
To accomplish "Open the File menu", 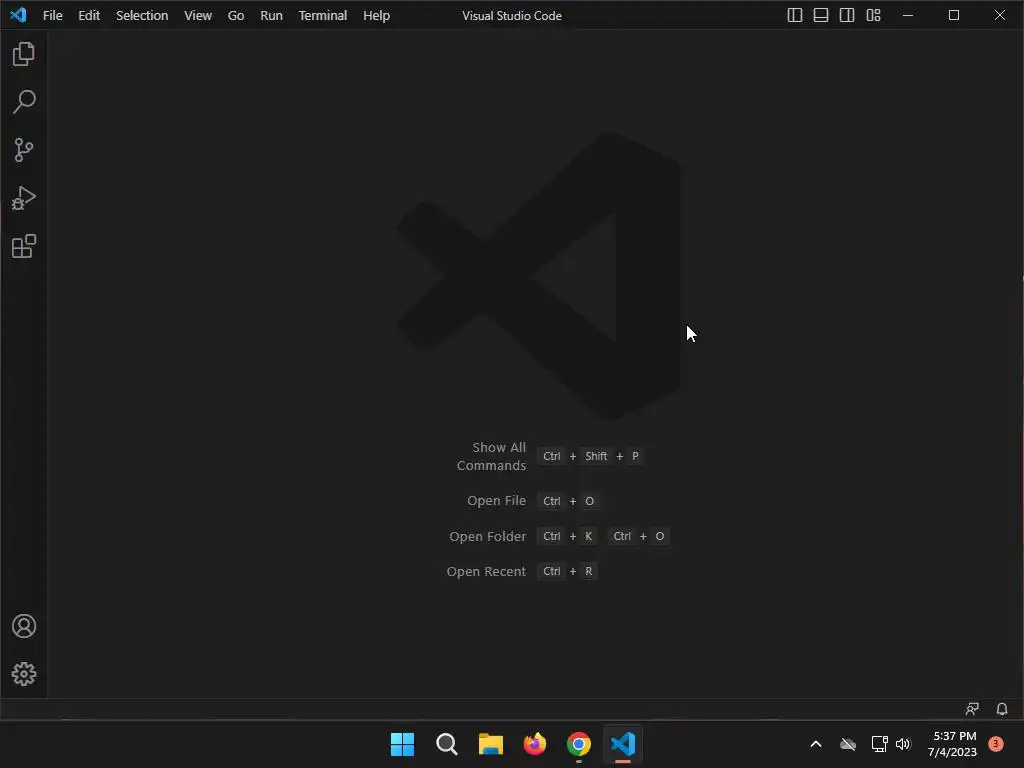I will click(x=53, y=15).
